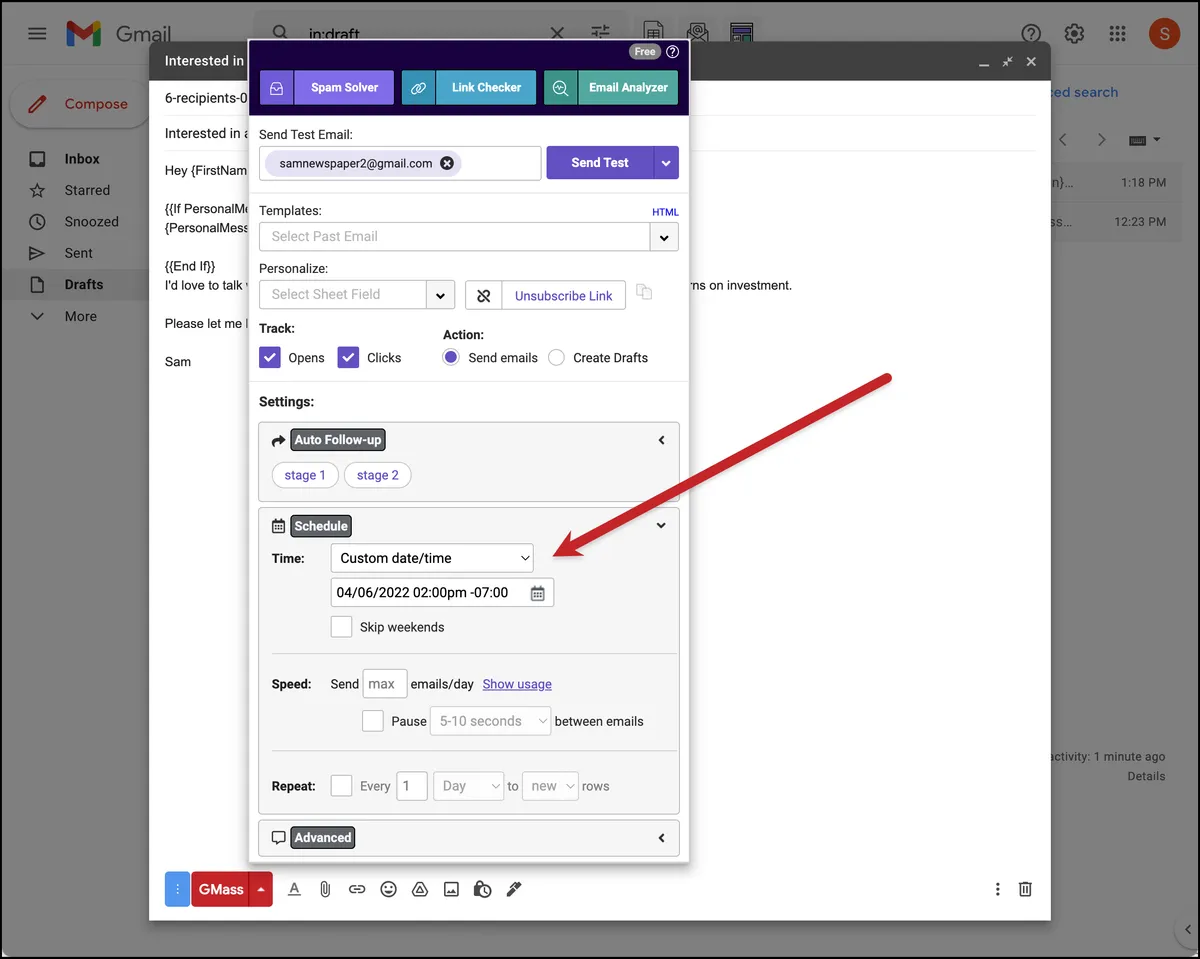Click the Compose button
The image size is (1200, 959).
coord(78,104)
